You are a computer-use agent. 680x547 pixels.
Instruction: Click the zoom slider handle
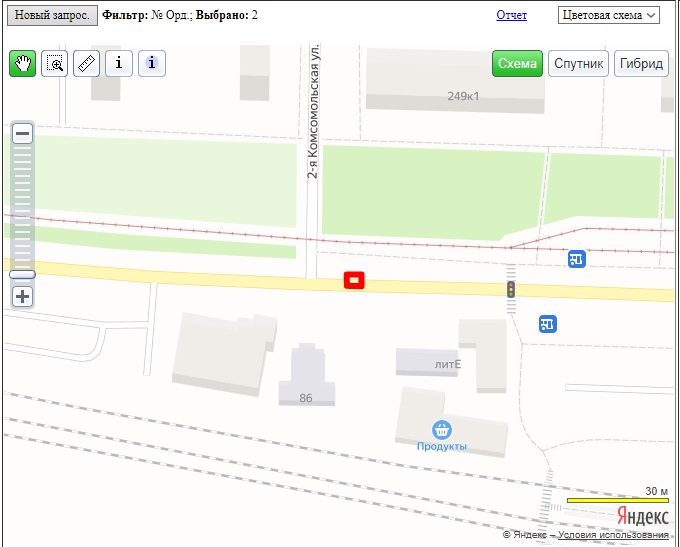(x=23, y=275)
